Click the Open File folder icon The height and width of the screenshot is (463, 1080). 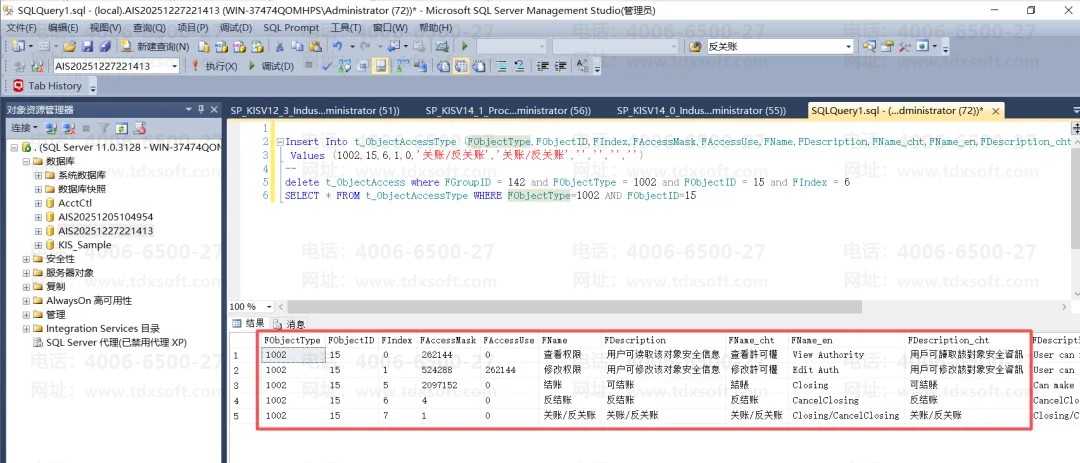(x=70, y=46)
